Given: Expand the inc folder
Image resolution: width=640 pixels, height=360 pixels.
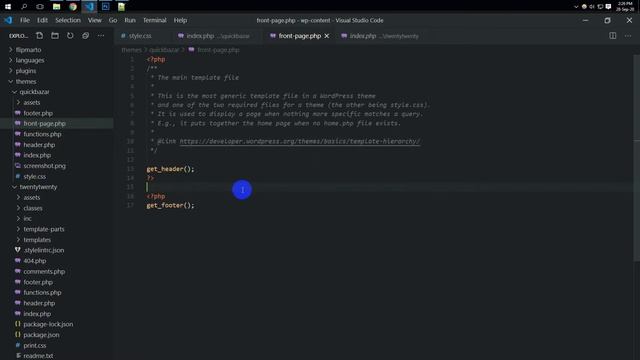Looking at the screenshot, I should tap(27, 219).
